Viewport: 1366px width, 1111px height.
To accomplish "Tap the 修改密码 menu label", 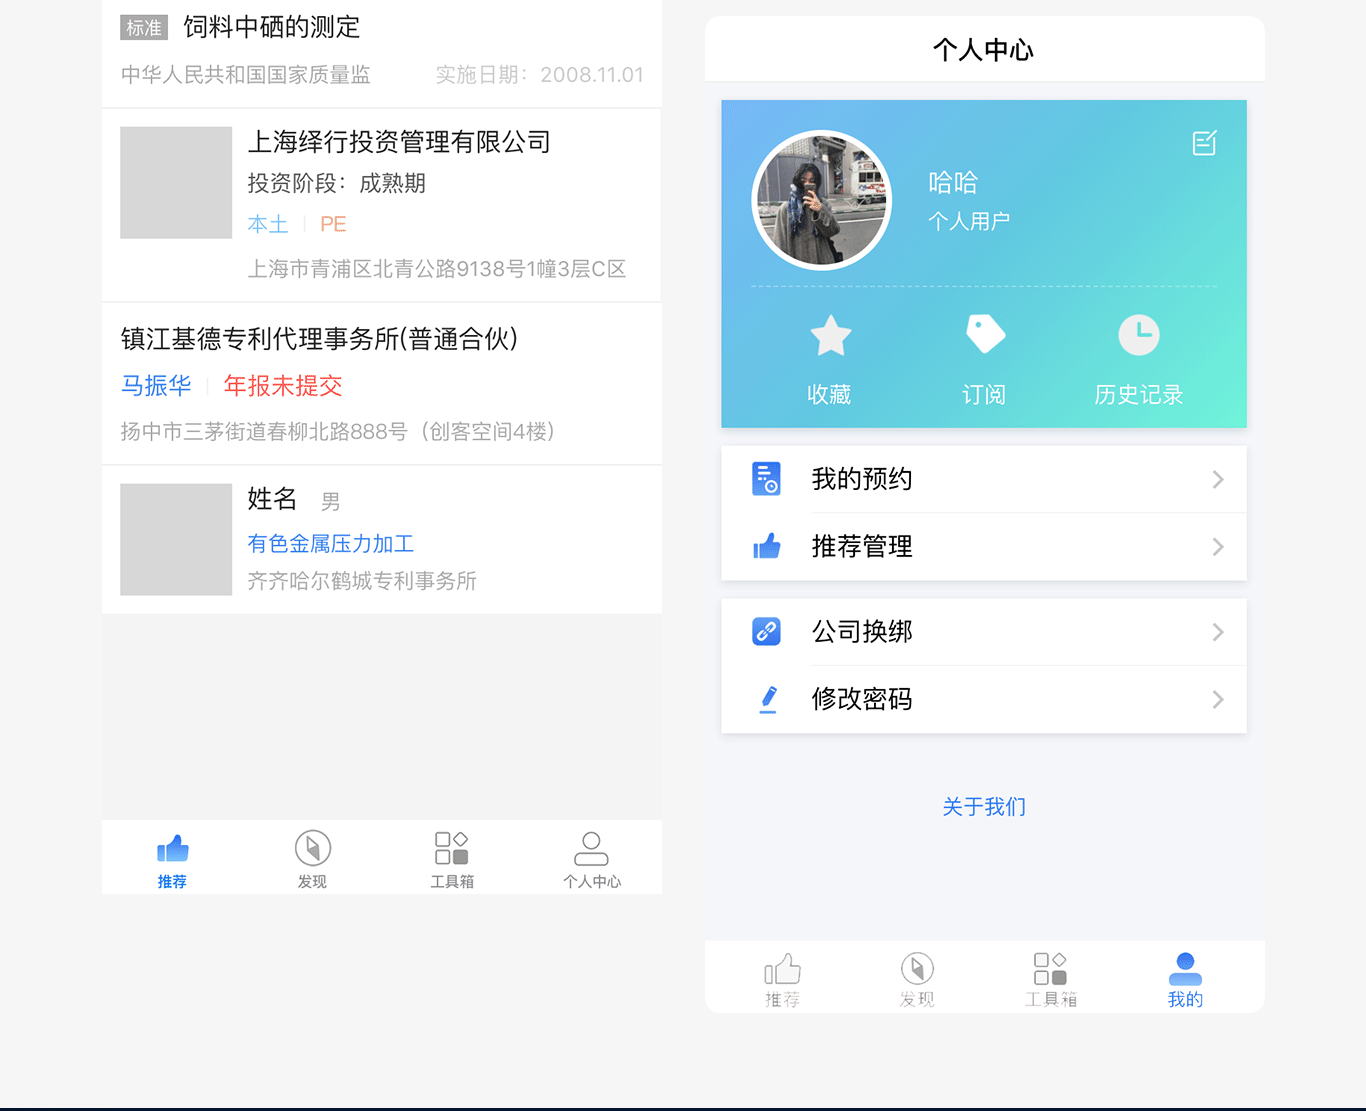I will point(862,699).
